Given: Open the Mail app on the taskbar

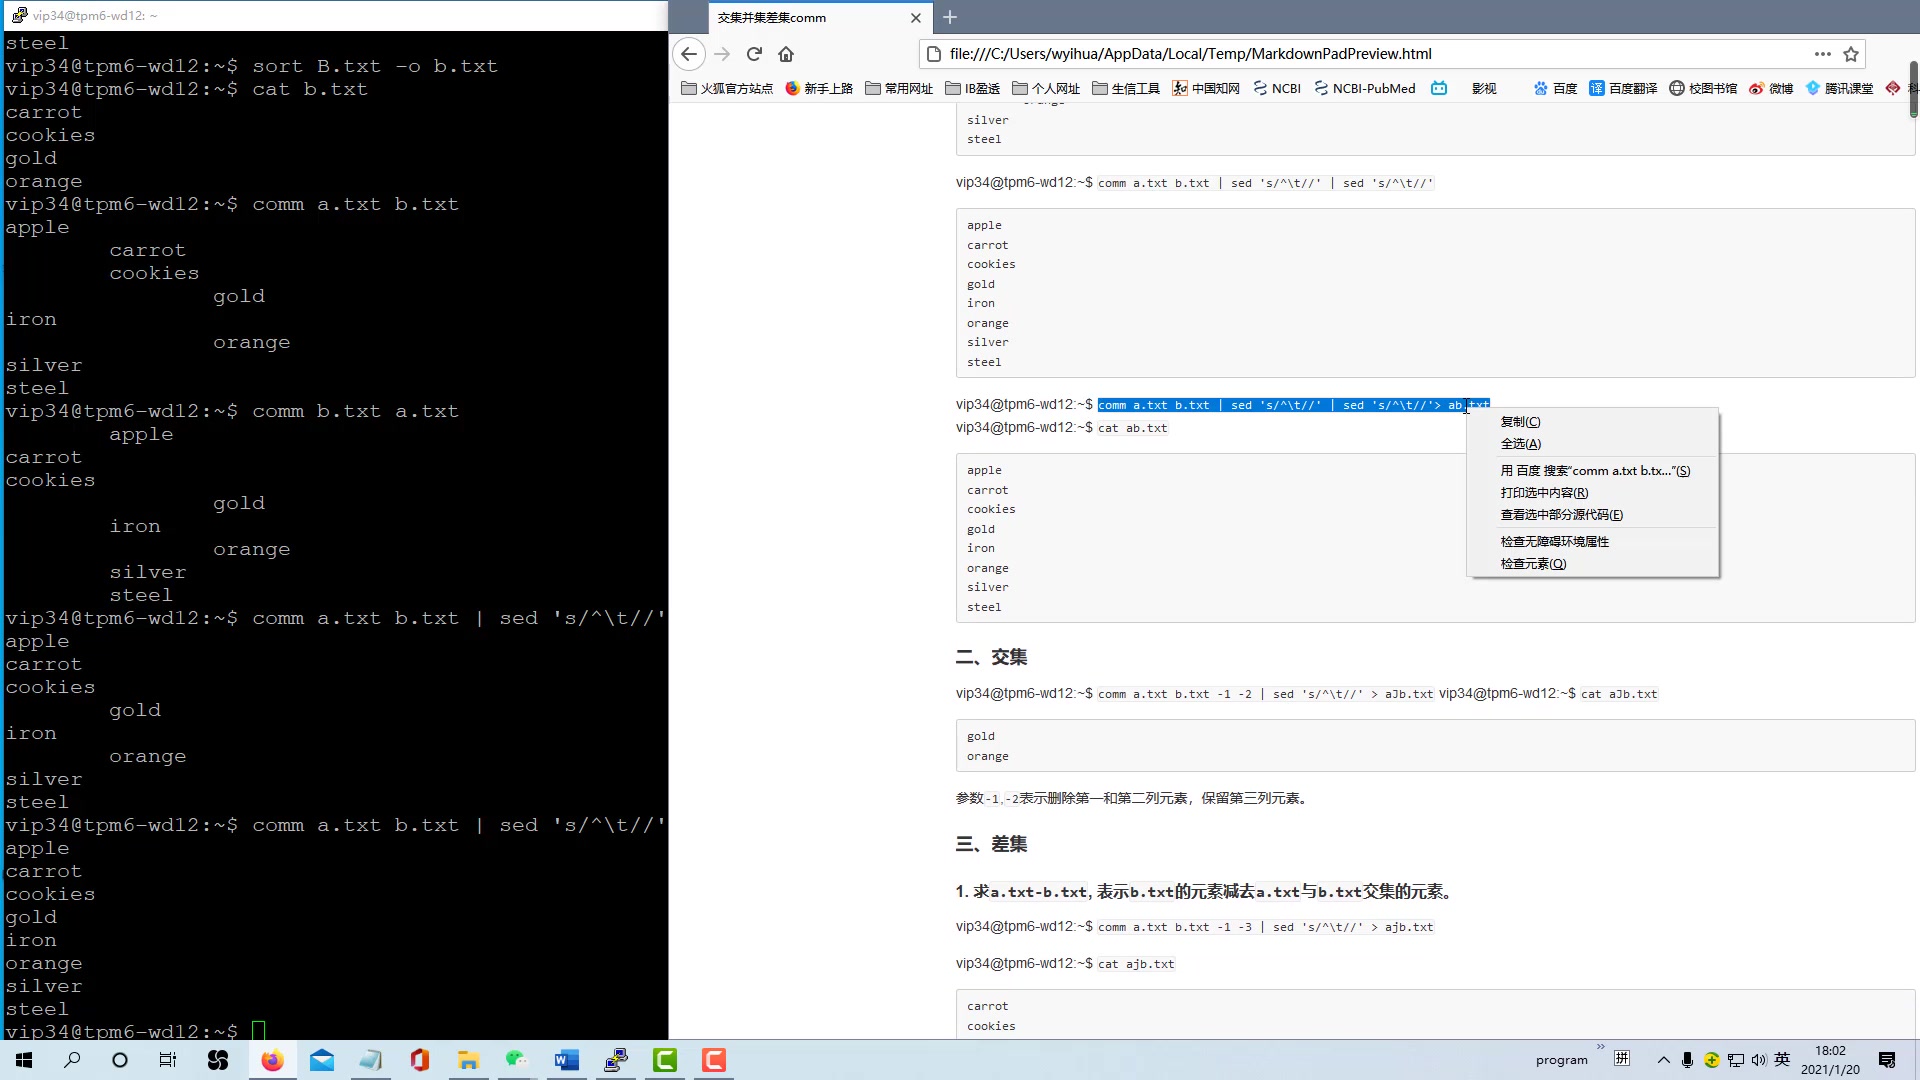Looking at the screenshot, I should (322, 1060).
